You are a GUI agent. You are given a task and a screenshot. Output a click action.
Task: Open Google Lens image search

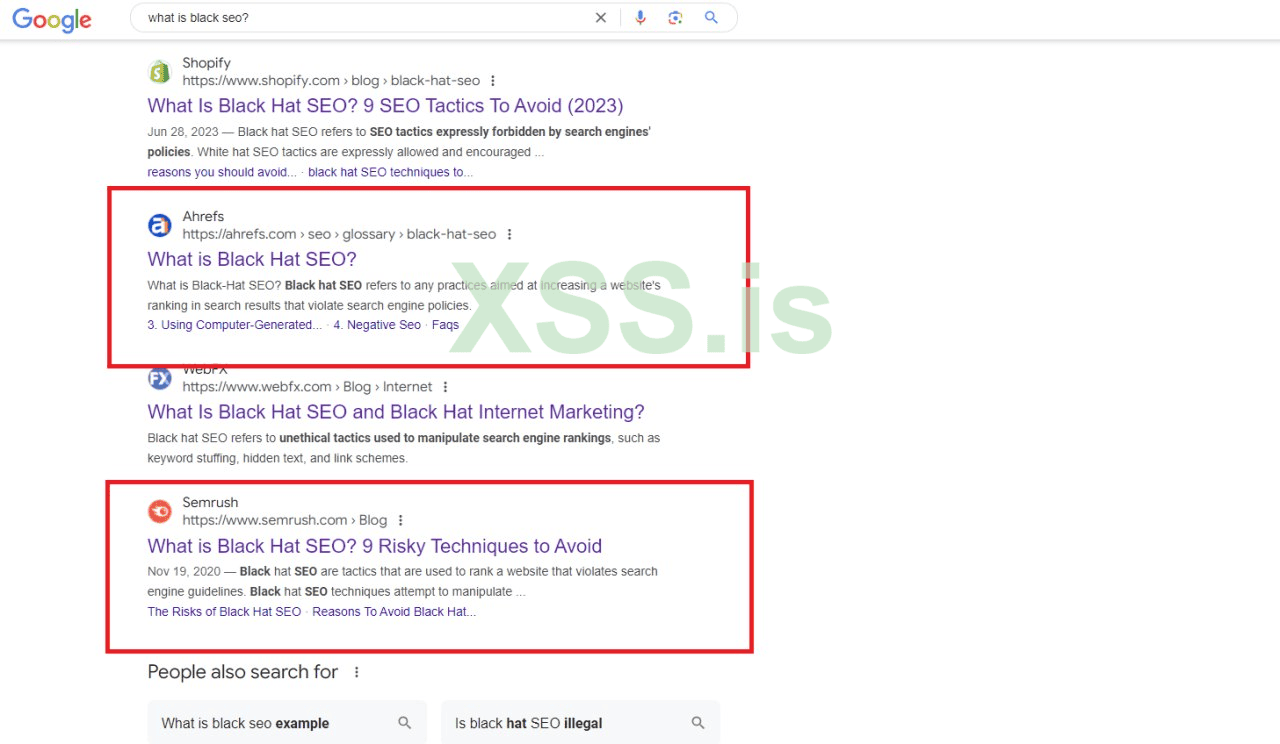tap(675, 18)
